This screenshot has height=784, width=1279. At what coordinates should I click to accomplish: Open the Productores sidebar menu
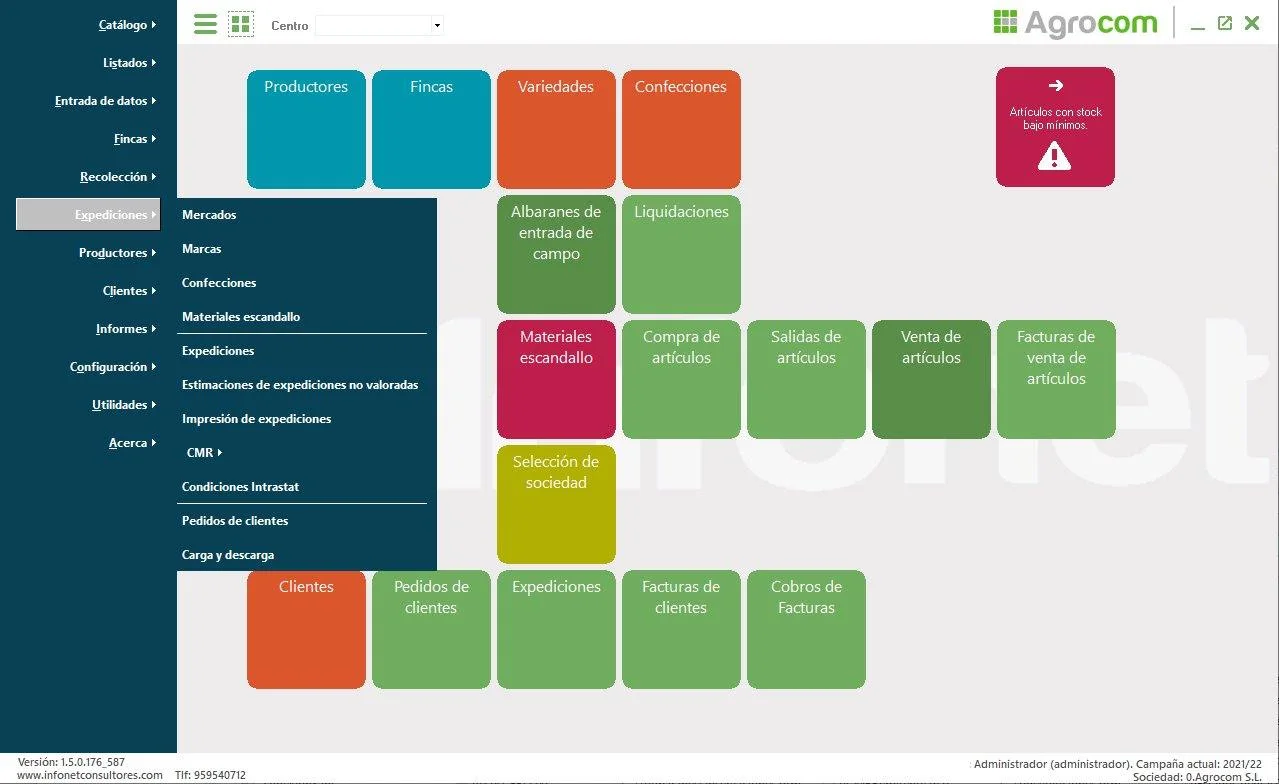[118, 253]
